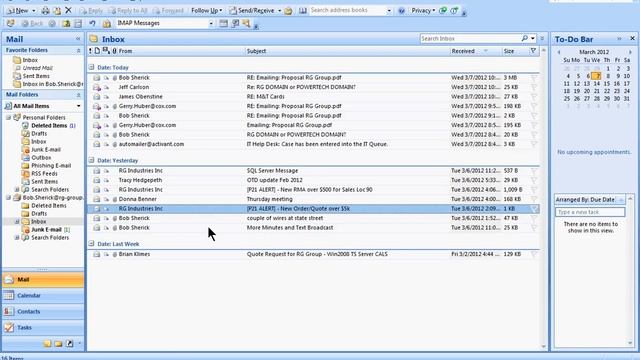Click the filter funnel column header icon

click(533, 51)
